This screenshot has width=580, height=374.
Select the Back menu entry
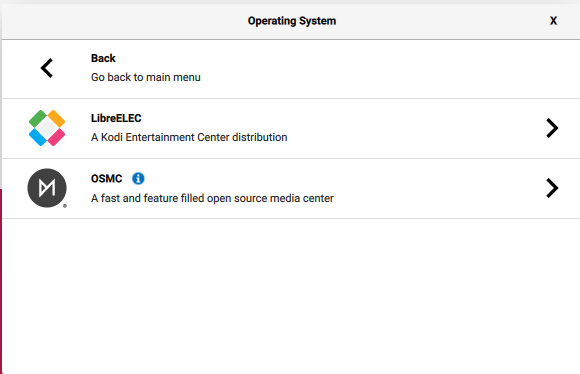pyautogui.click(x=291, y=69)
